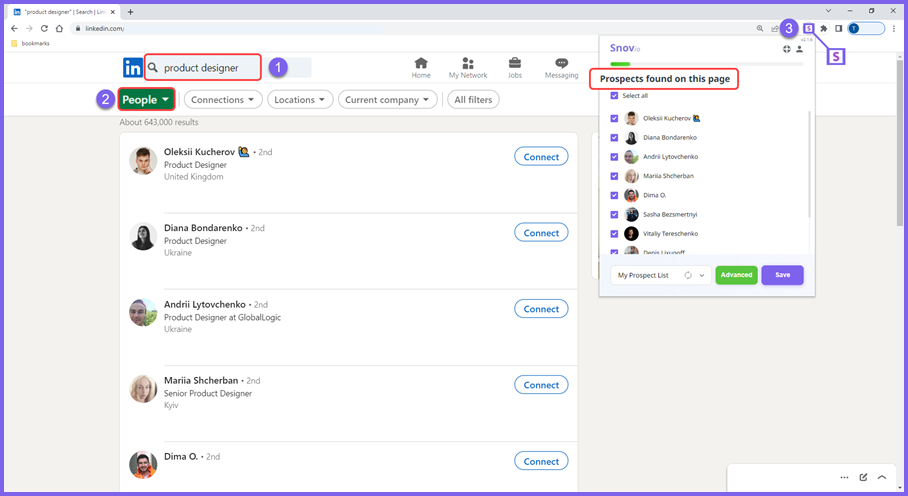Connect with Mariia Shcherban
The image size is (908, 496).
coord(541,385)
